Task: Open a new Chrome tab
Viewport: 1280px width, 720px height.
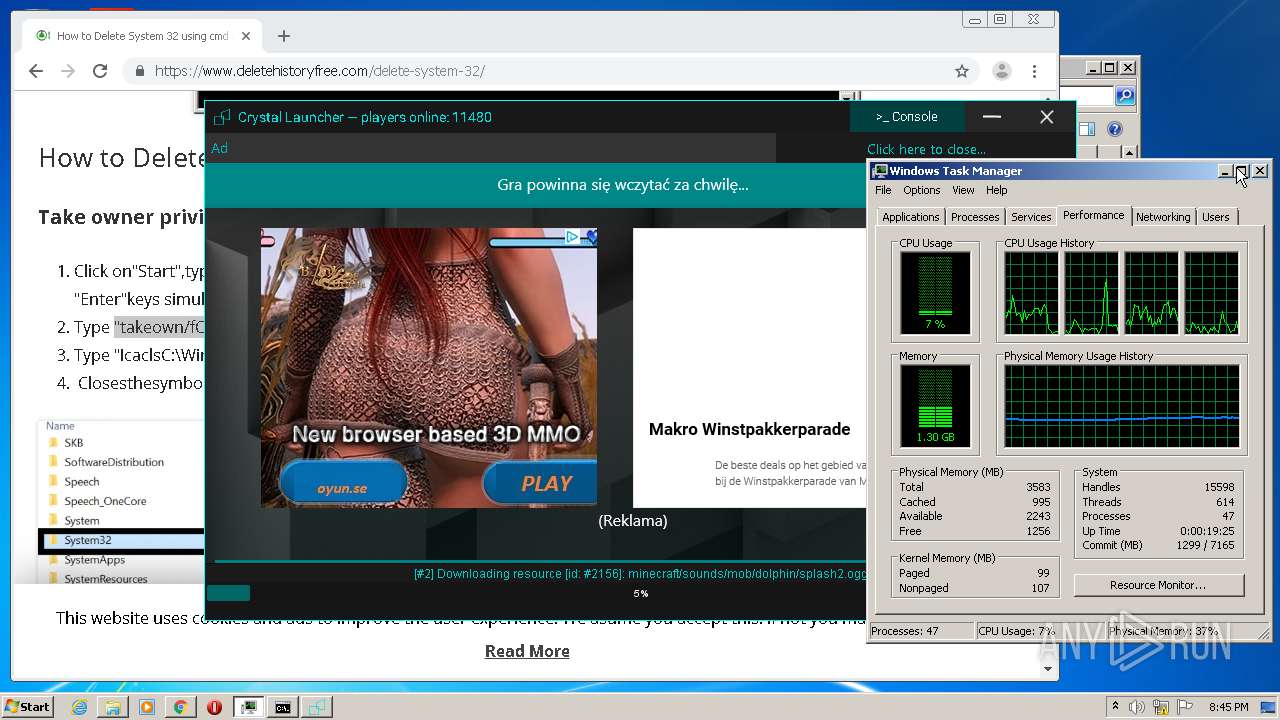Action: (284, 36)
